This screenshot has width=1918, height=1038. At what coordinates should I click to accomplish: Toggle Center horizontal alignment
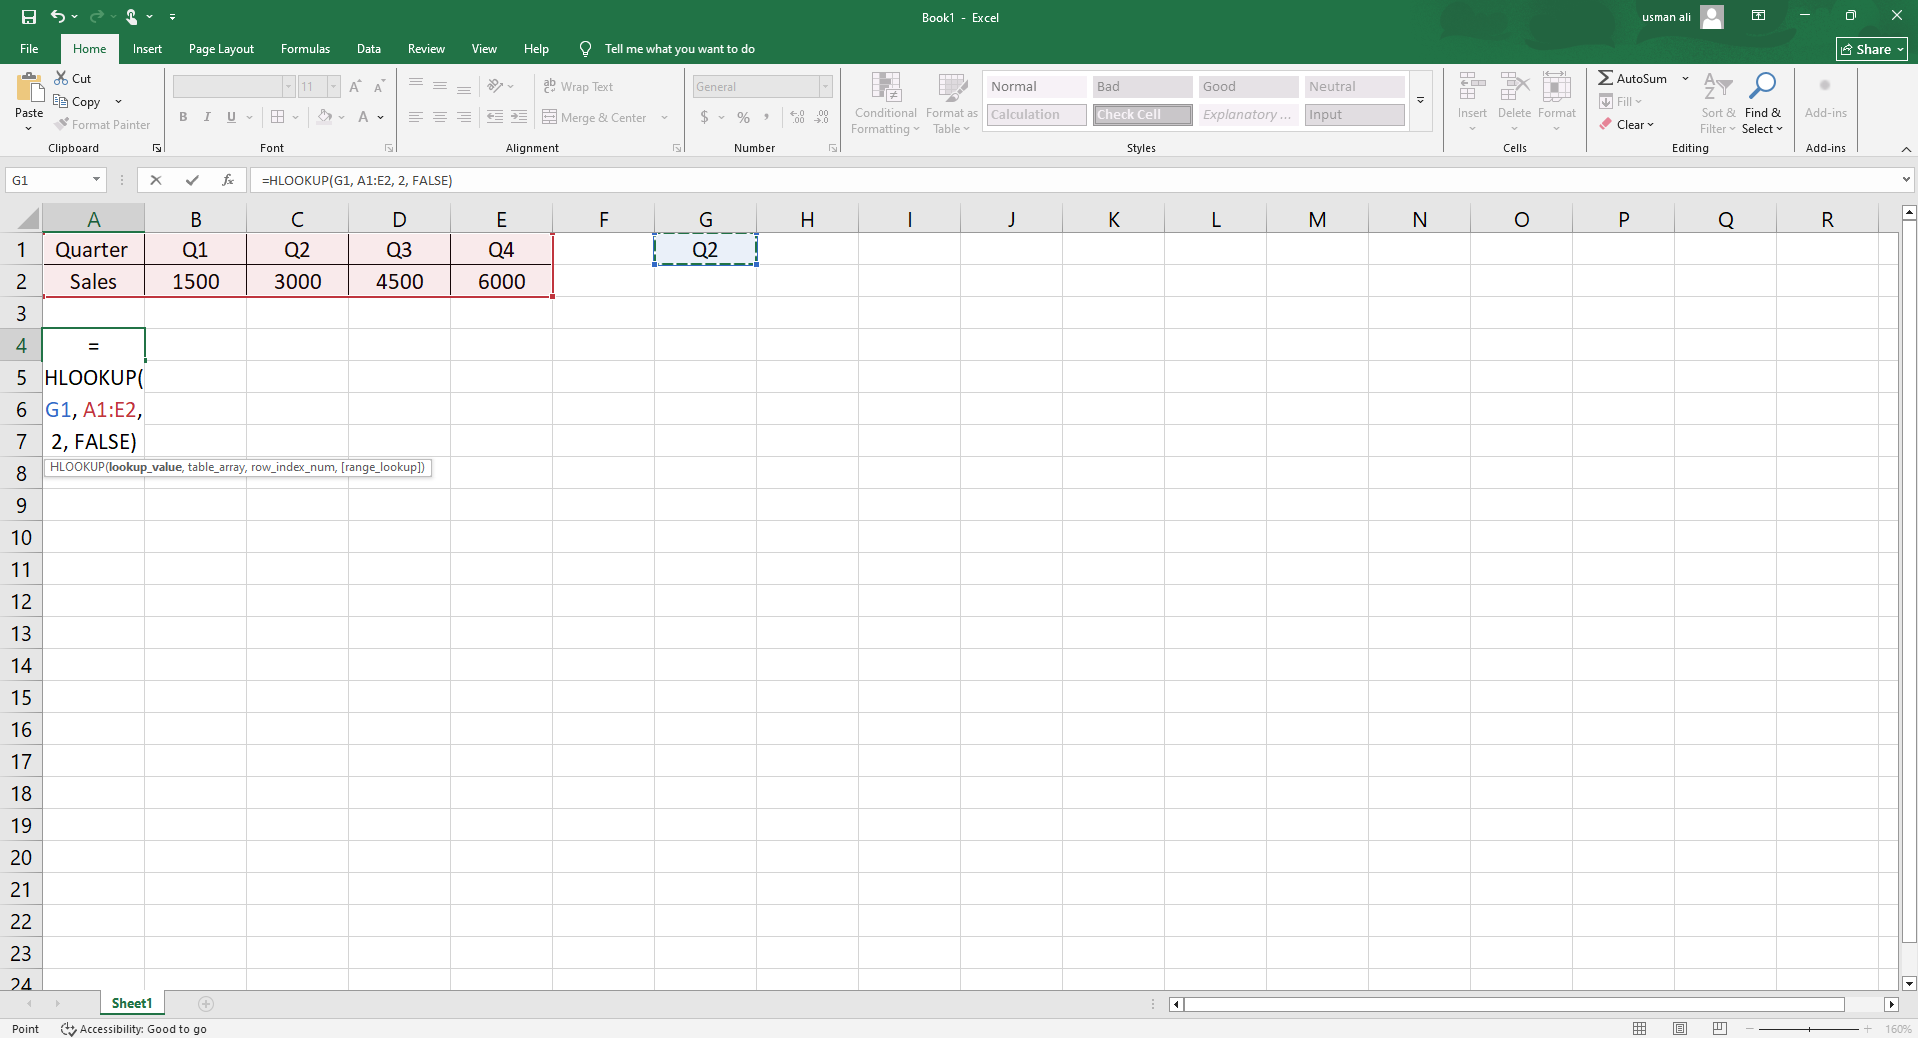(440, 117)
